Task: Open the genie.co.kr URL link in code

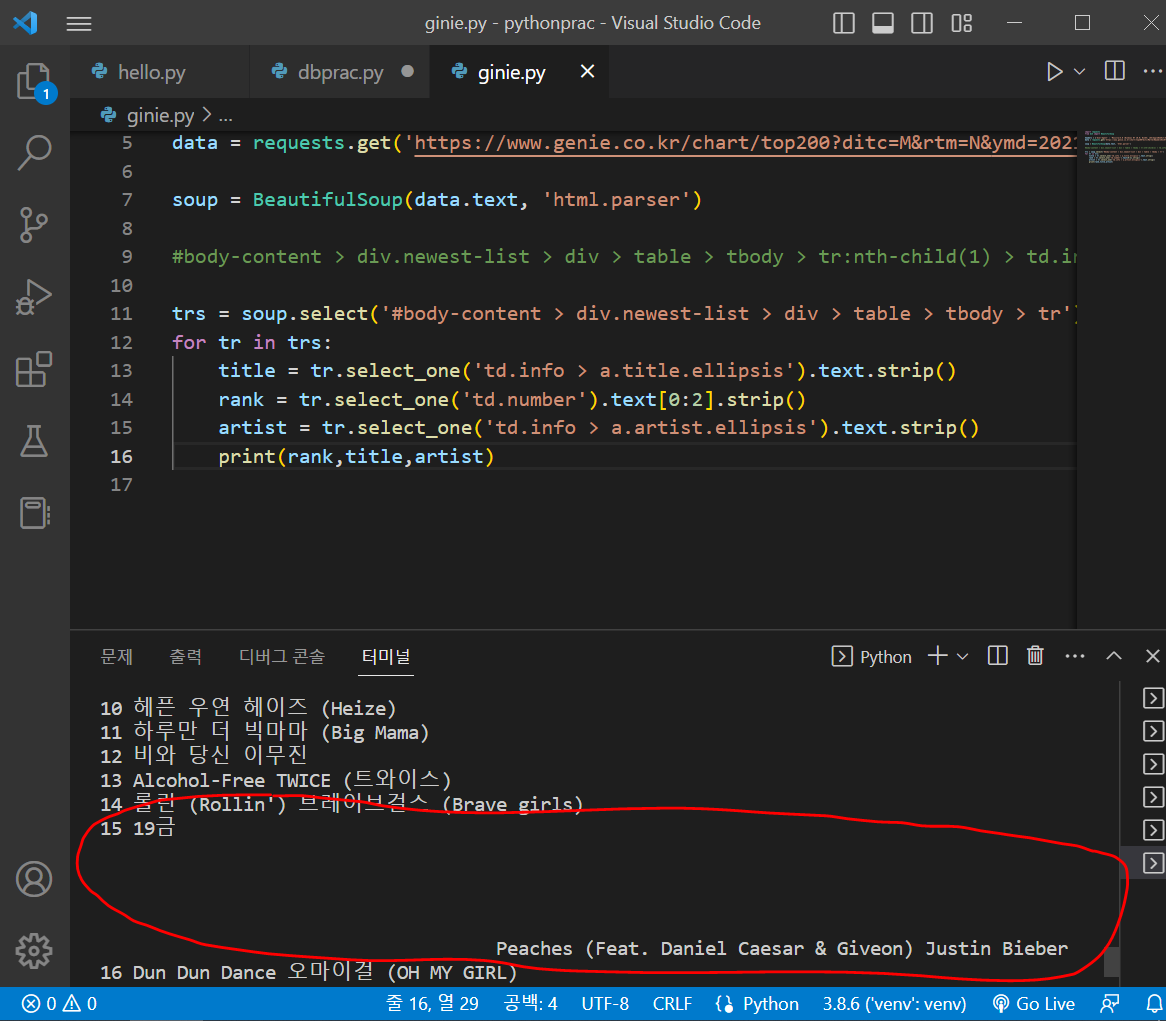Action: (744, 143)
